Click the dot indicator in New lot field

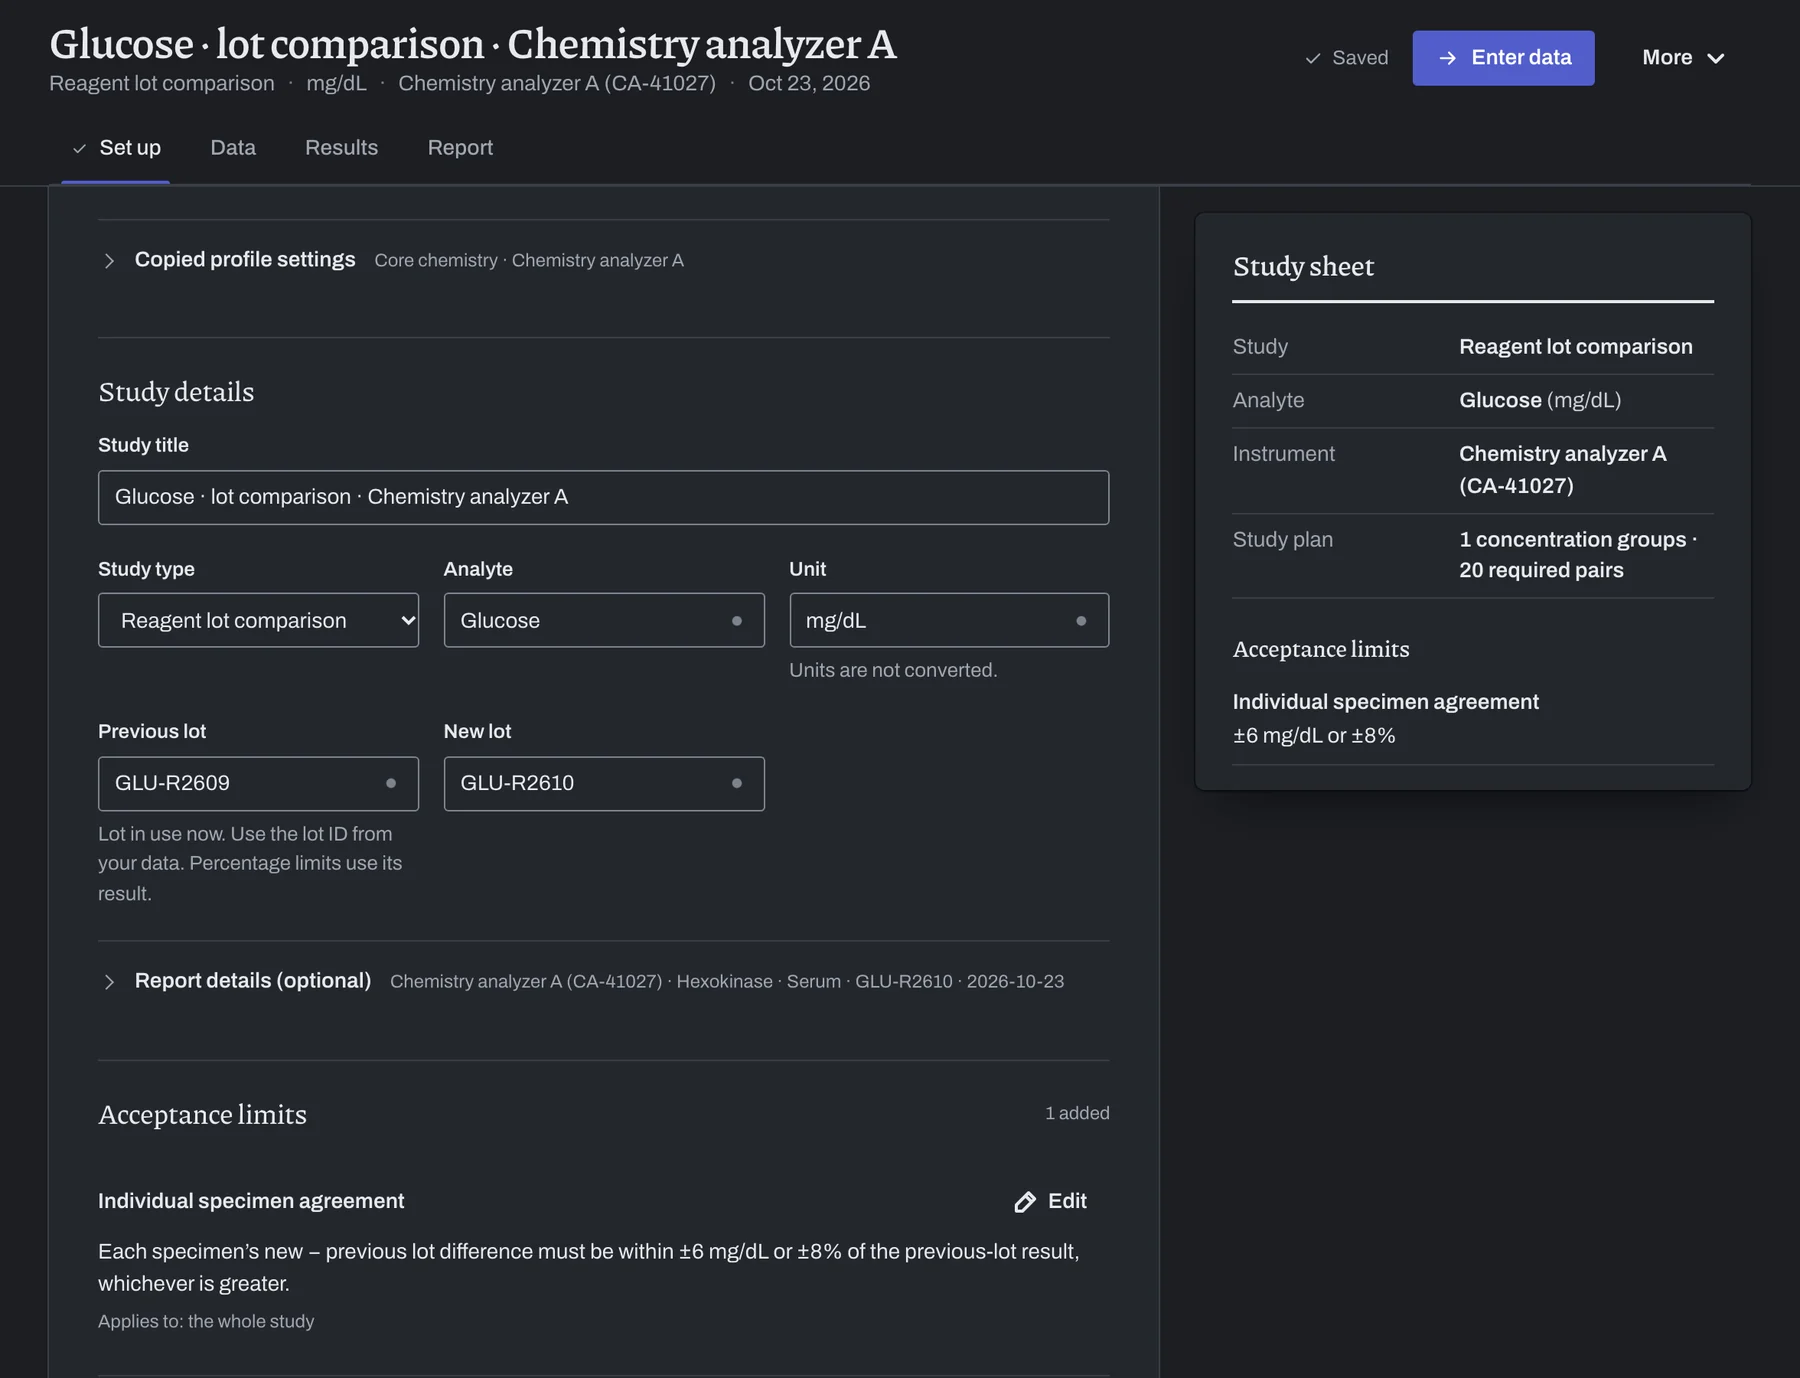tap(737, 783)
